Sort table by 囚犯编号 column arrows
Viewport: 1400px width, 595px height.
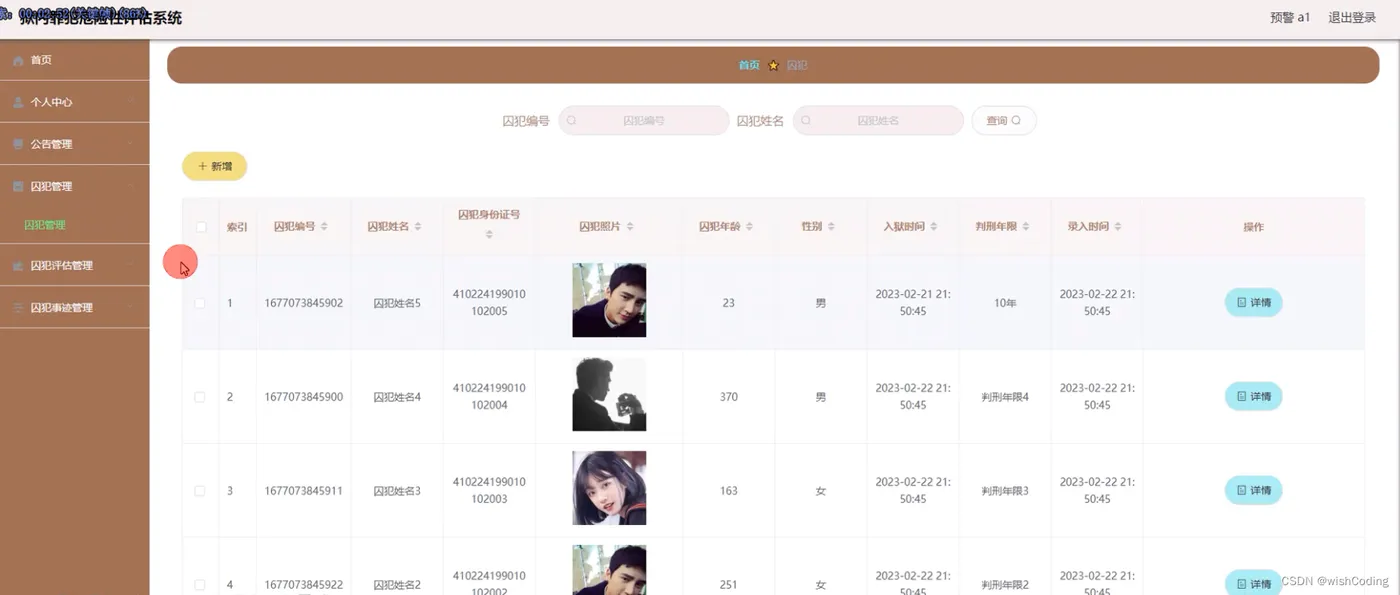[x=324, y=227]
